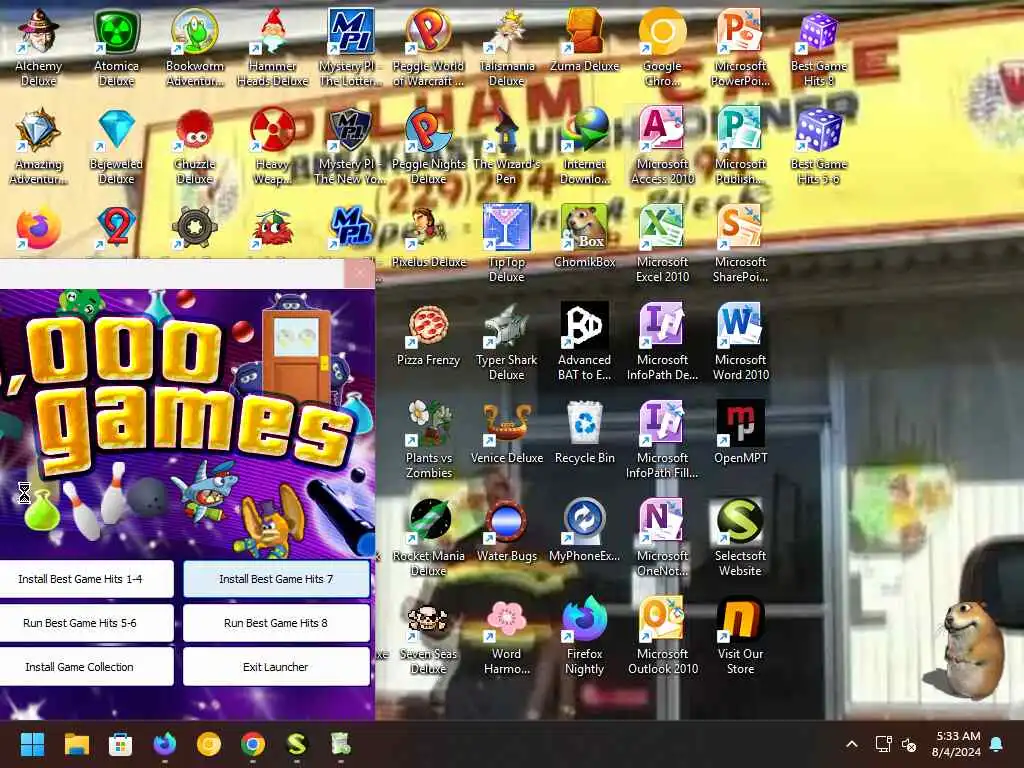Open the Recycle Bin on desktop
1024x768 pixels.
[584, 432]
